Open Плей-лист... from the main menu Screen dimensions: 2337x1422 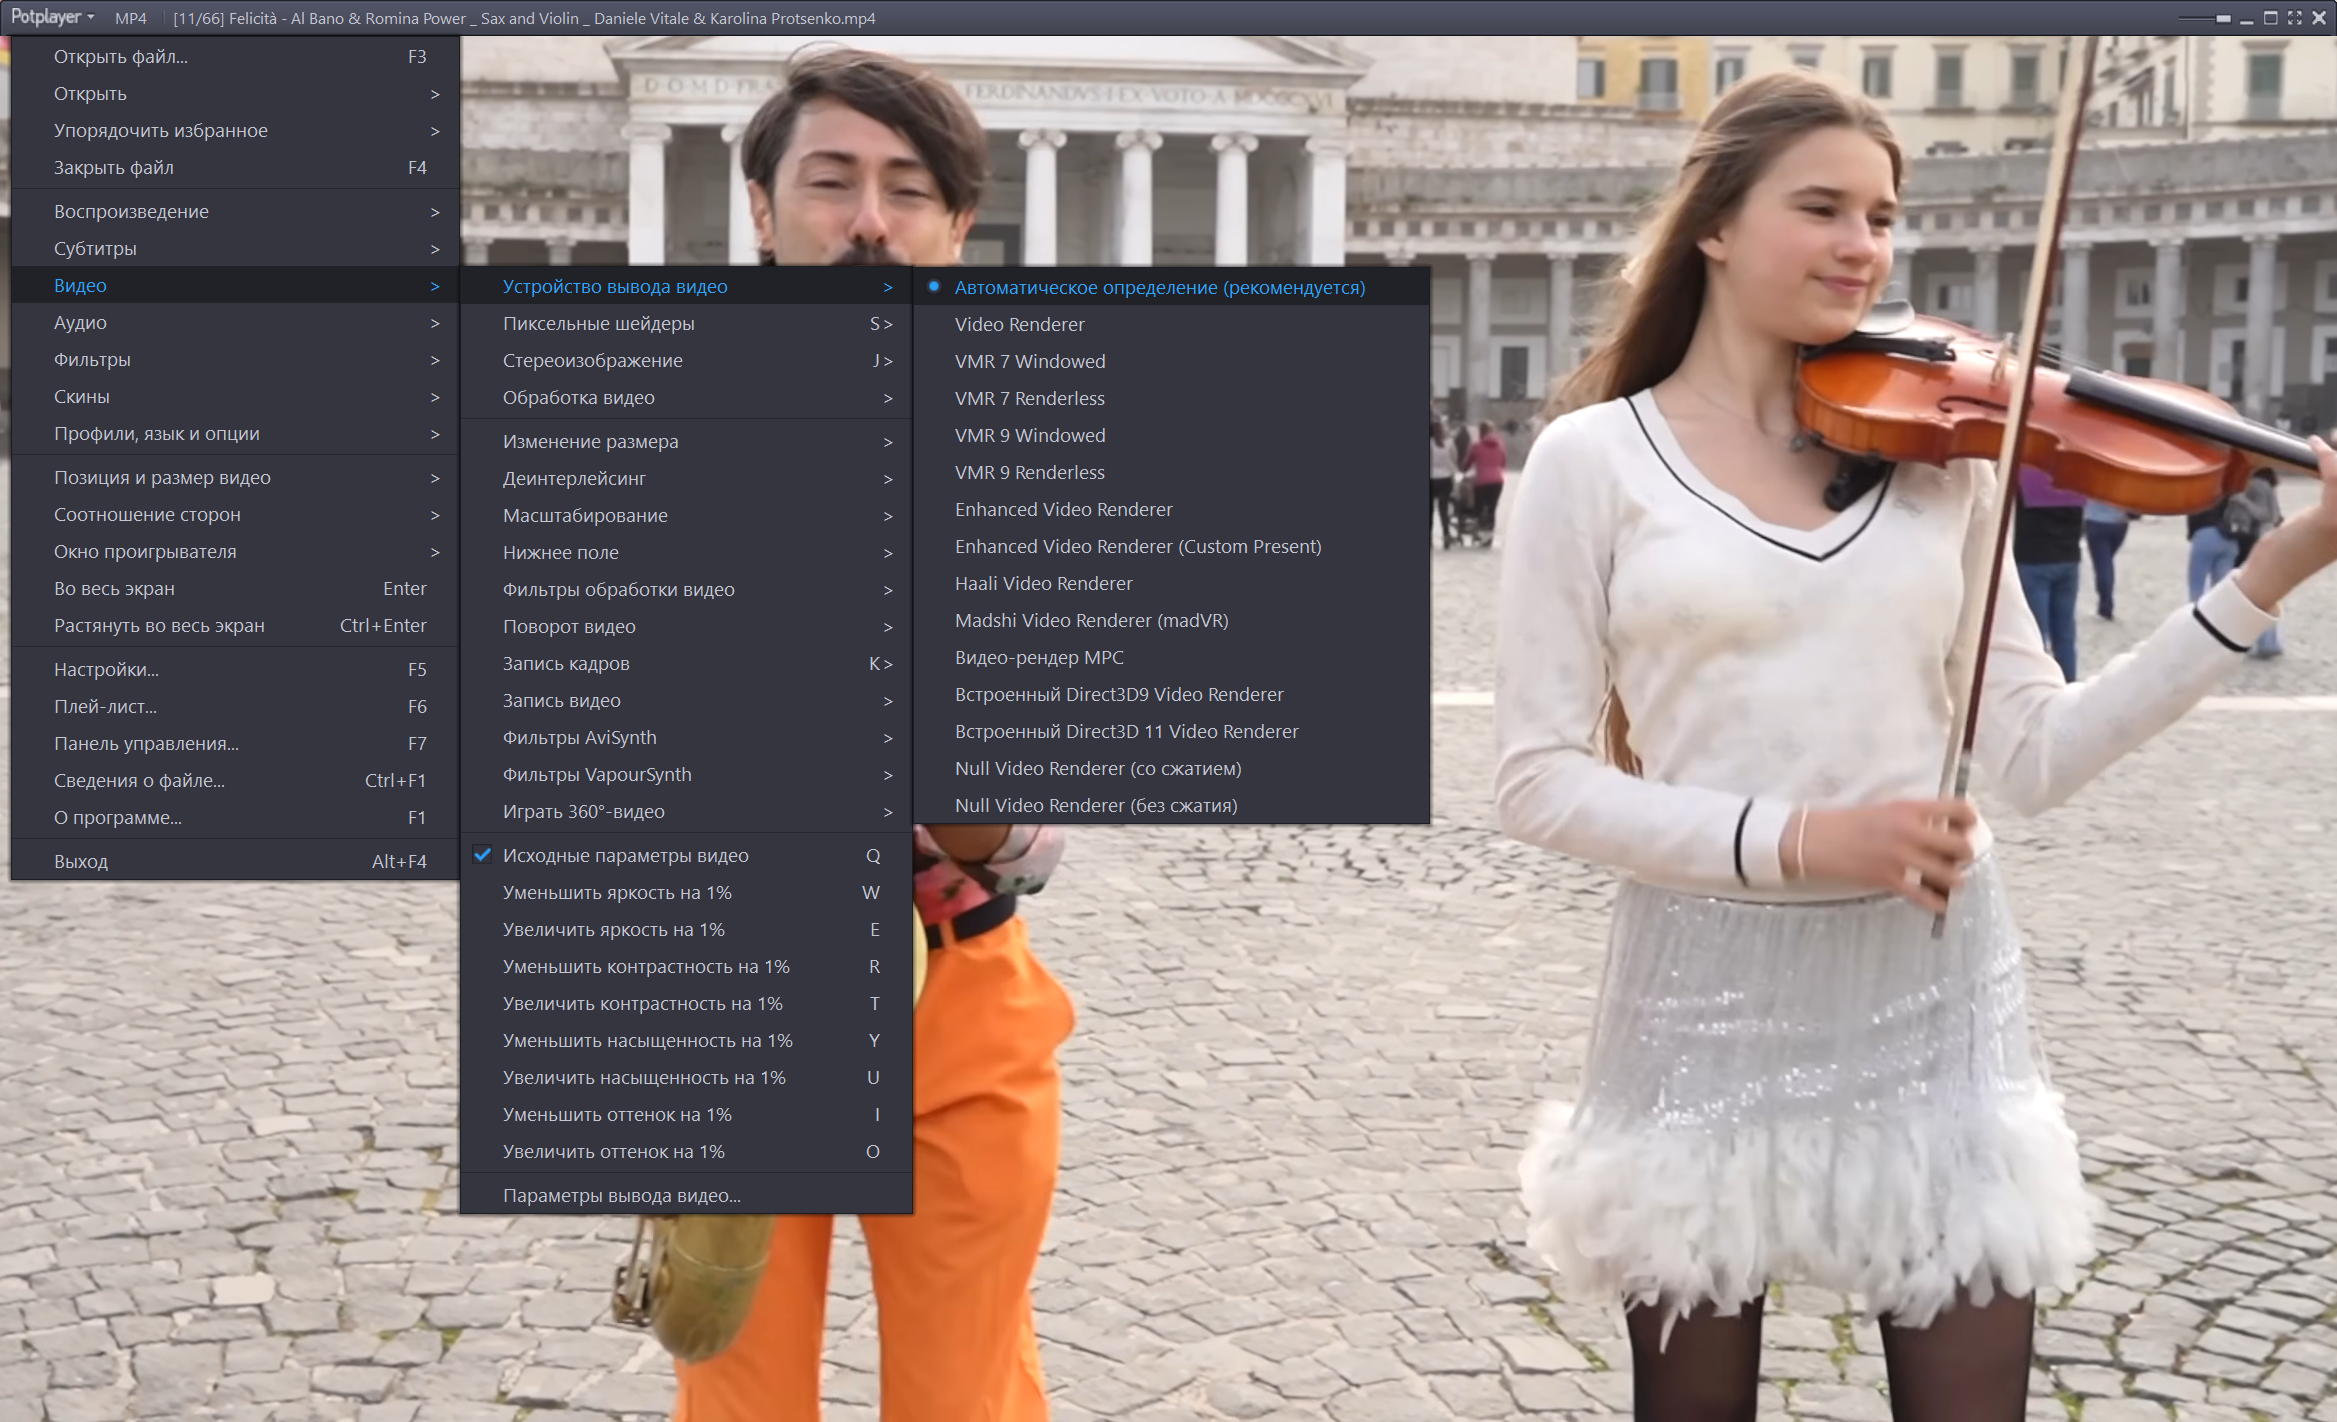tap(105, 706)
